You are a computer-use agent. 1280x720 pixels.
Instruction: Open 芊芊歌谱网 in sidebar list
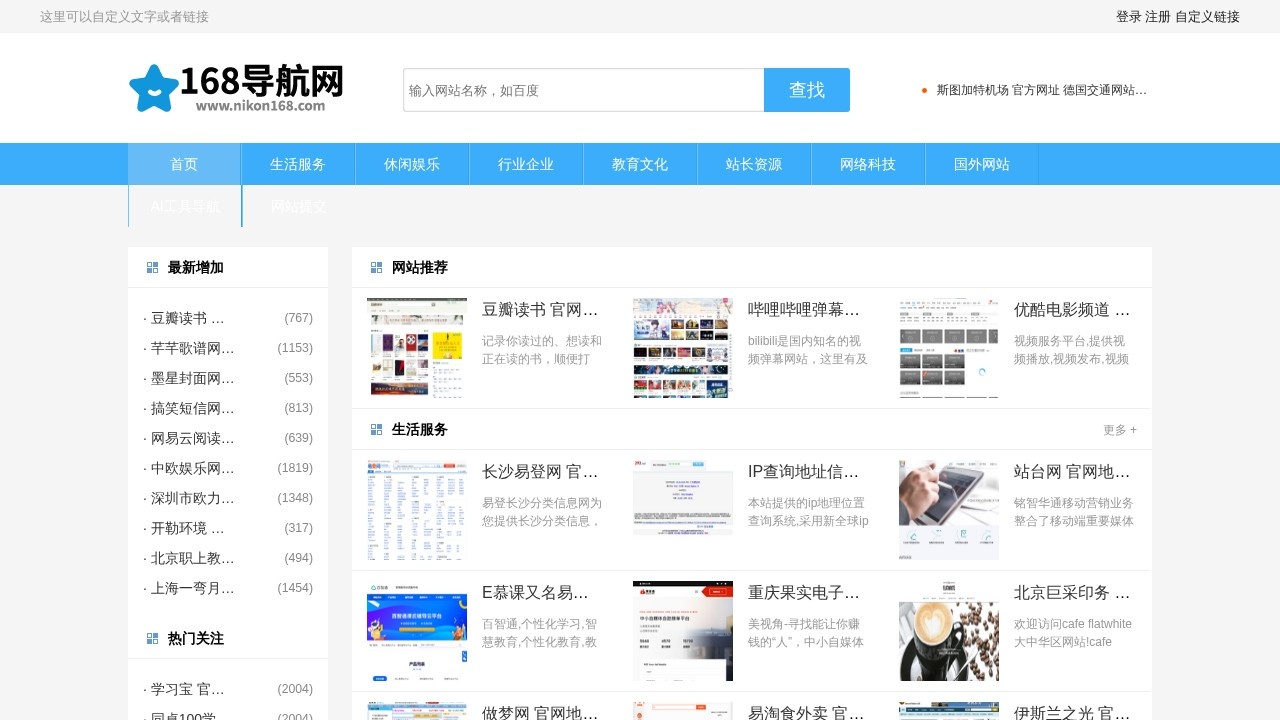click(193, 348)
